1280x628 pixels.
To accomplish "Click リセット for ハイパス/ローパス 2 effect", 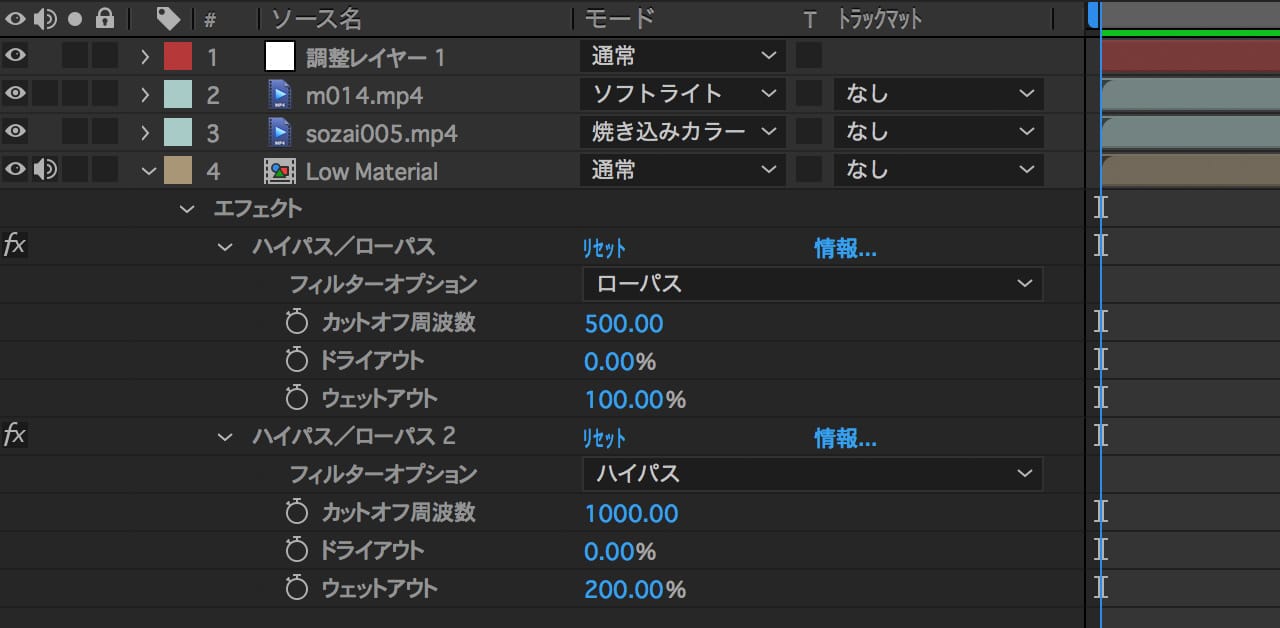I will click(604, 438).
